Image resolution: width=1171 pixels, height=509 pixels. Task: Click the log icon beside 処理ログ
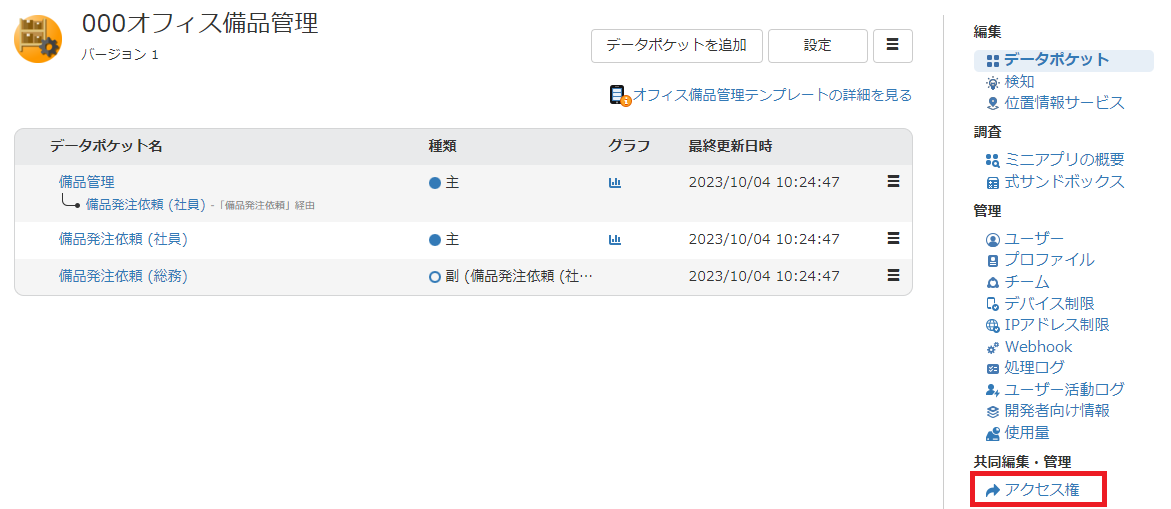pyautogui.click(x=993, y=369)
